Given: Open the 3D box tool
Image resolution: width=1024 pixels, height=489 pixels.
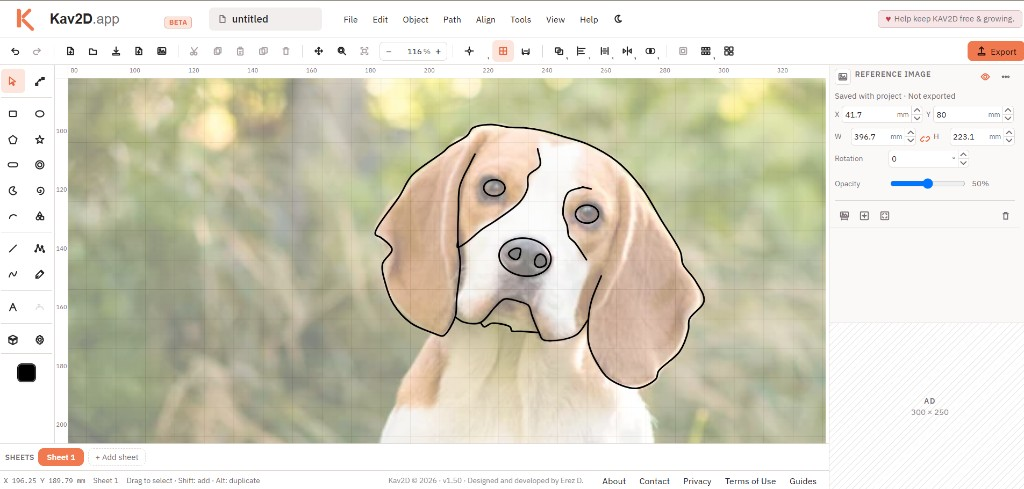Looking at the screenshot, I should coord(13,339).
